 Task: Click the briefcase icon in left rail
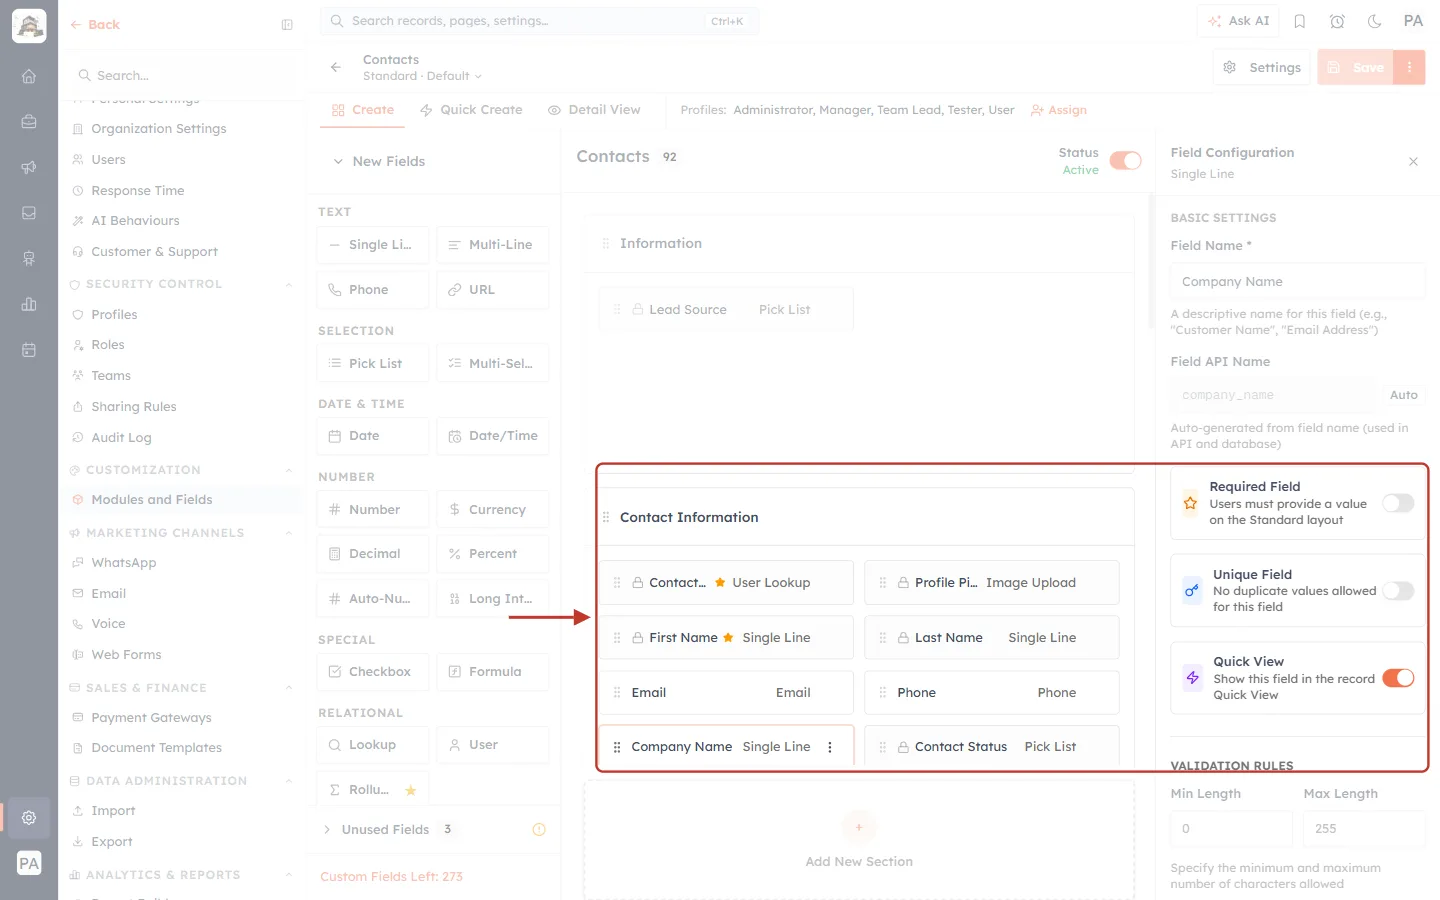29,121
